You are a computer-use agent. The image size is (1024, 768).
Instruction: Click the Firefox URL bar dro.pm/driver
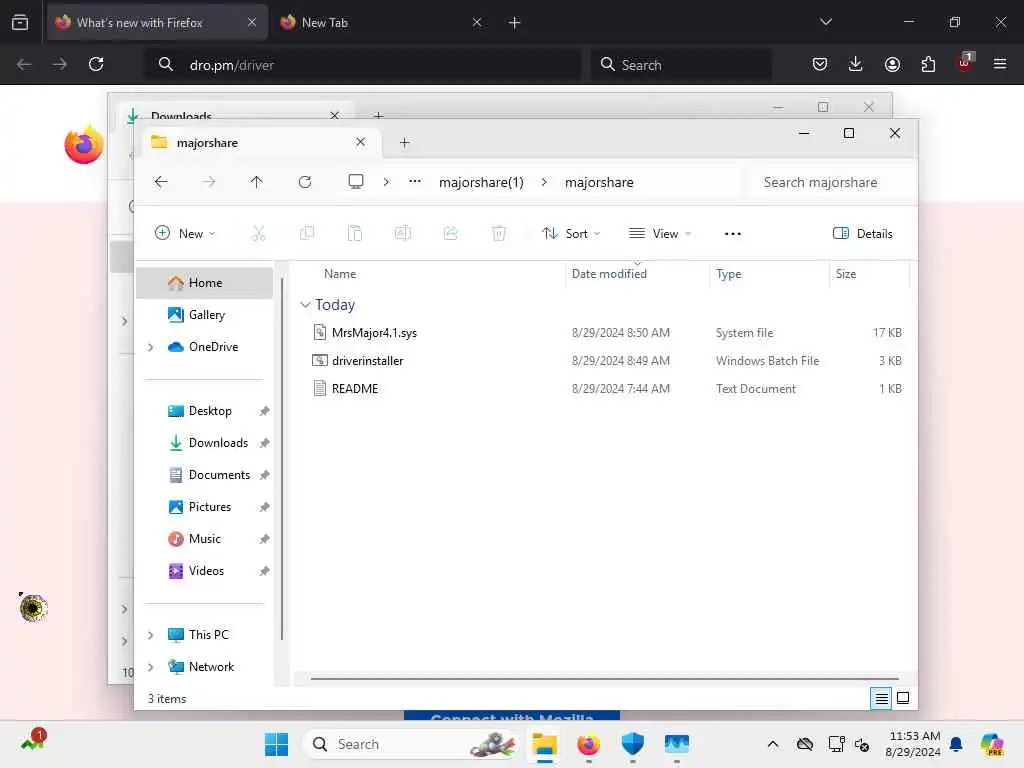tap(363, 64)
